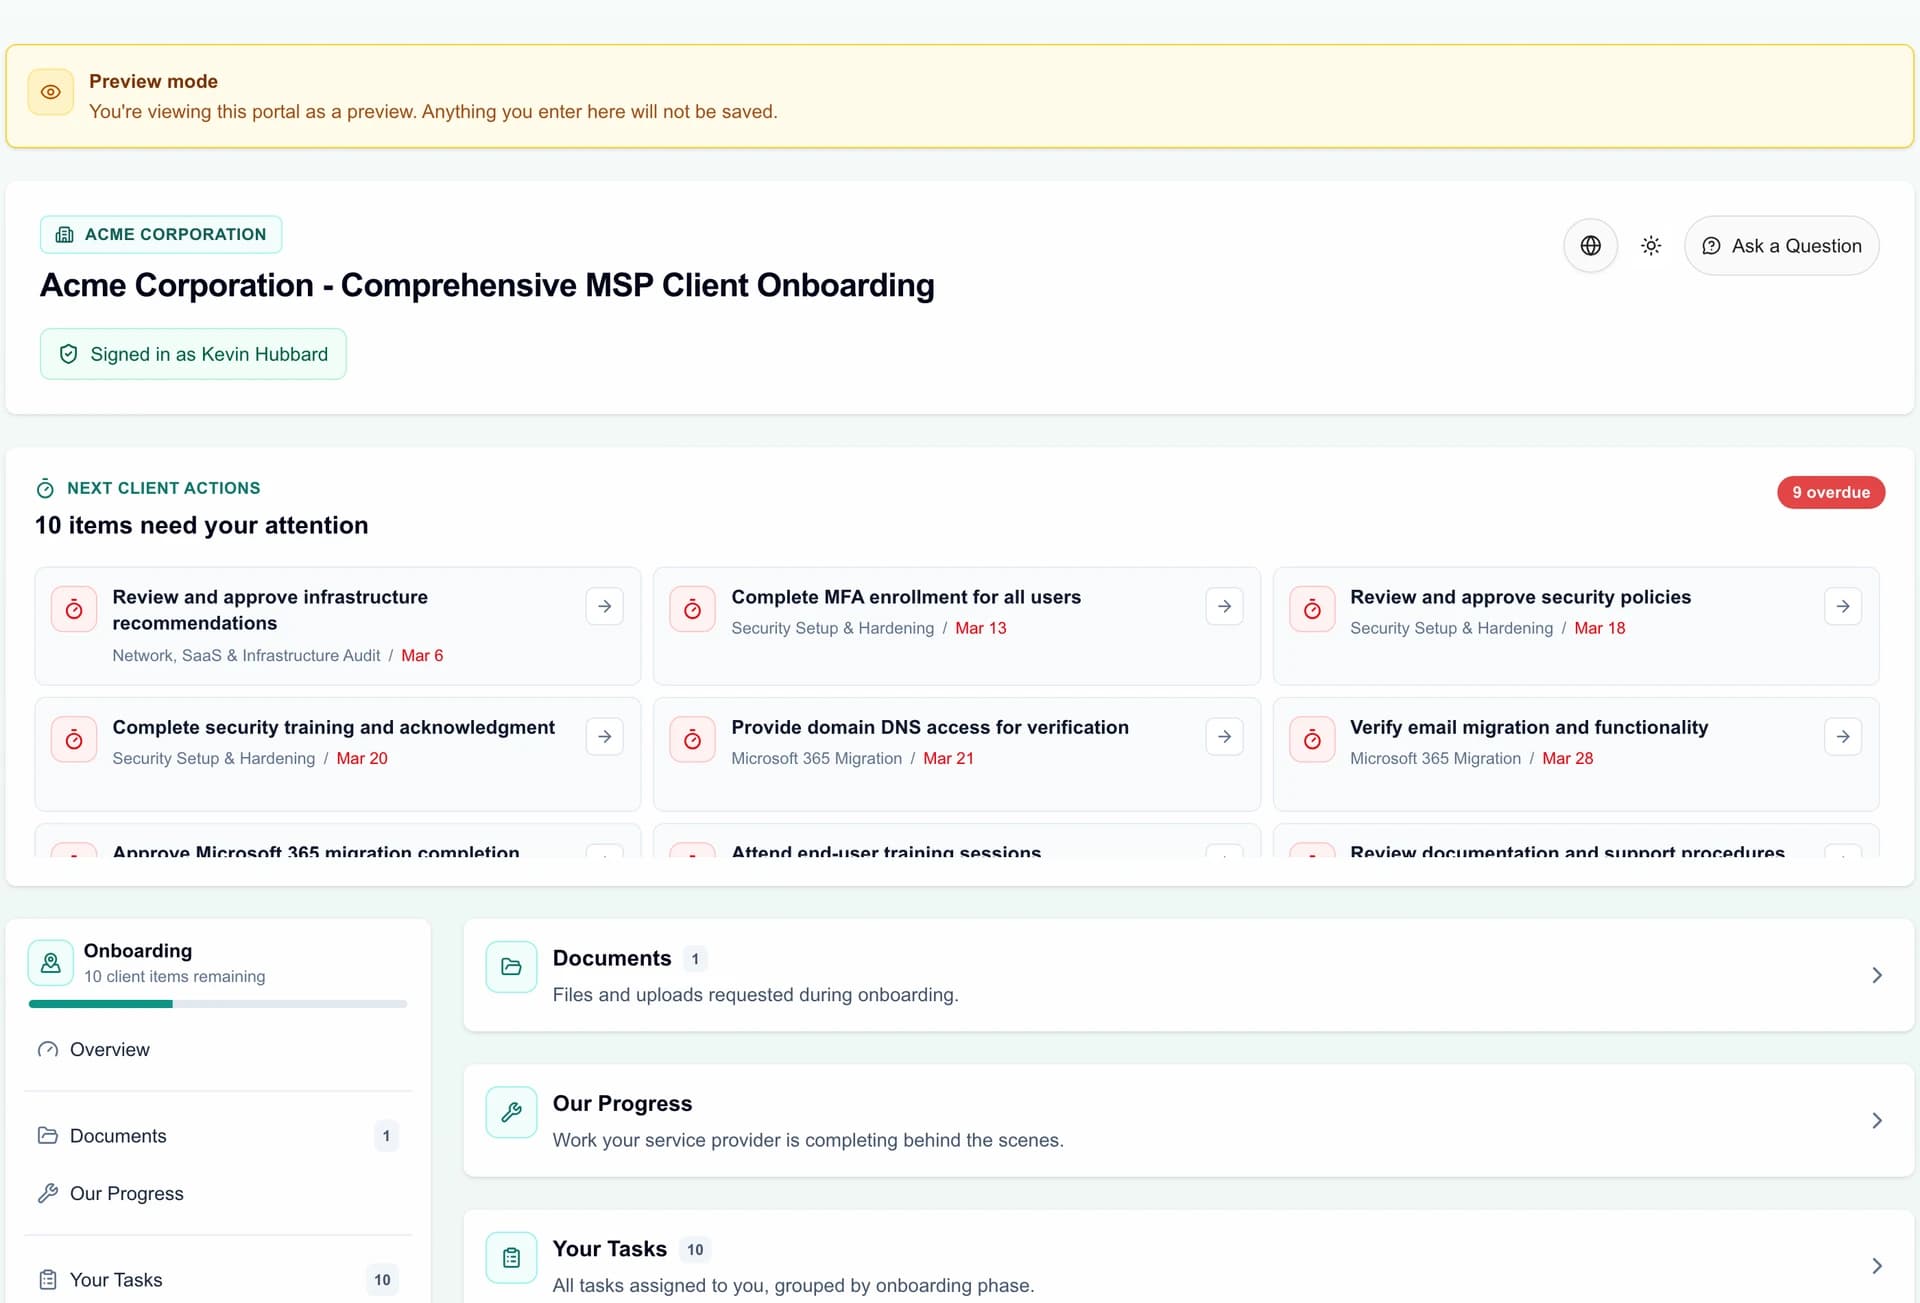Image resolution: width=1920 pixels, height=1303 pixels.
Task: Select Documents in the sidebar
Action: click(x=218, y=1136)
